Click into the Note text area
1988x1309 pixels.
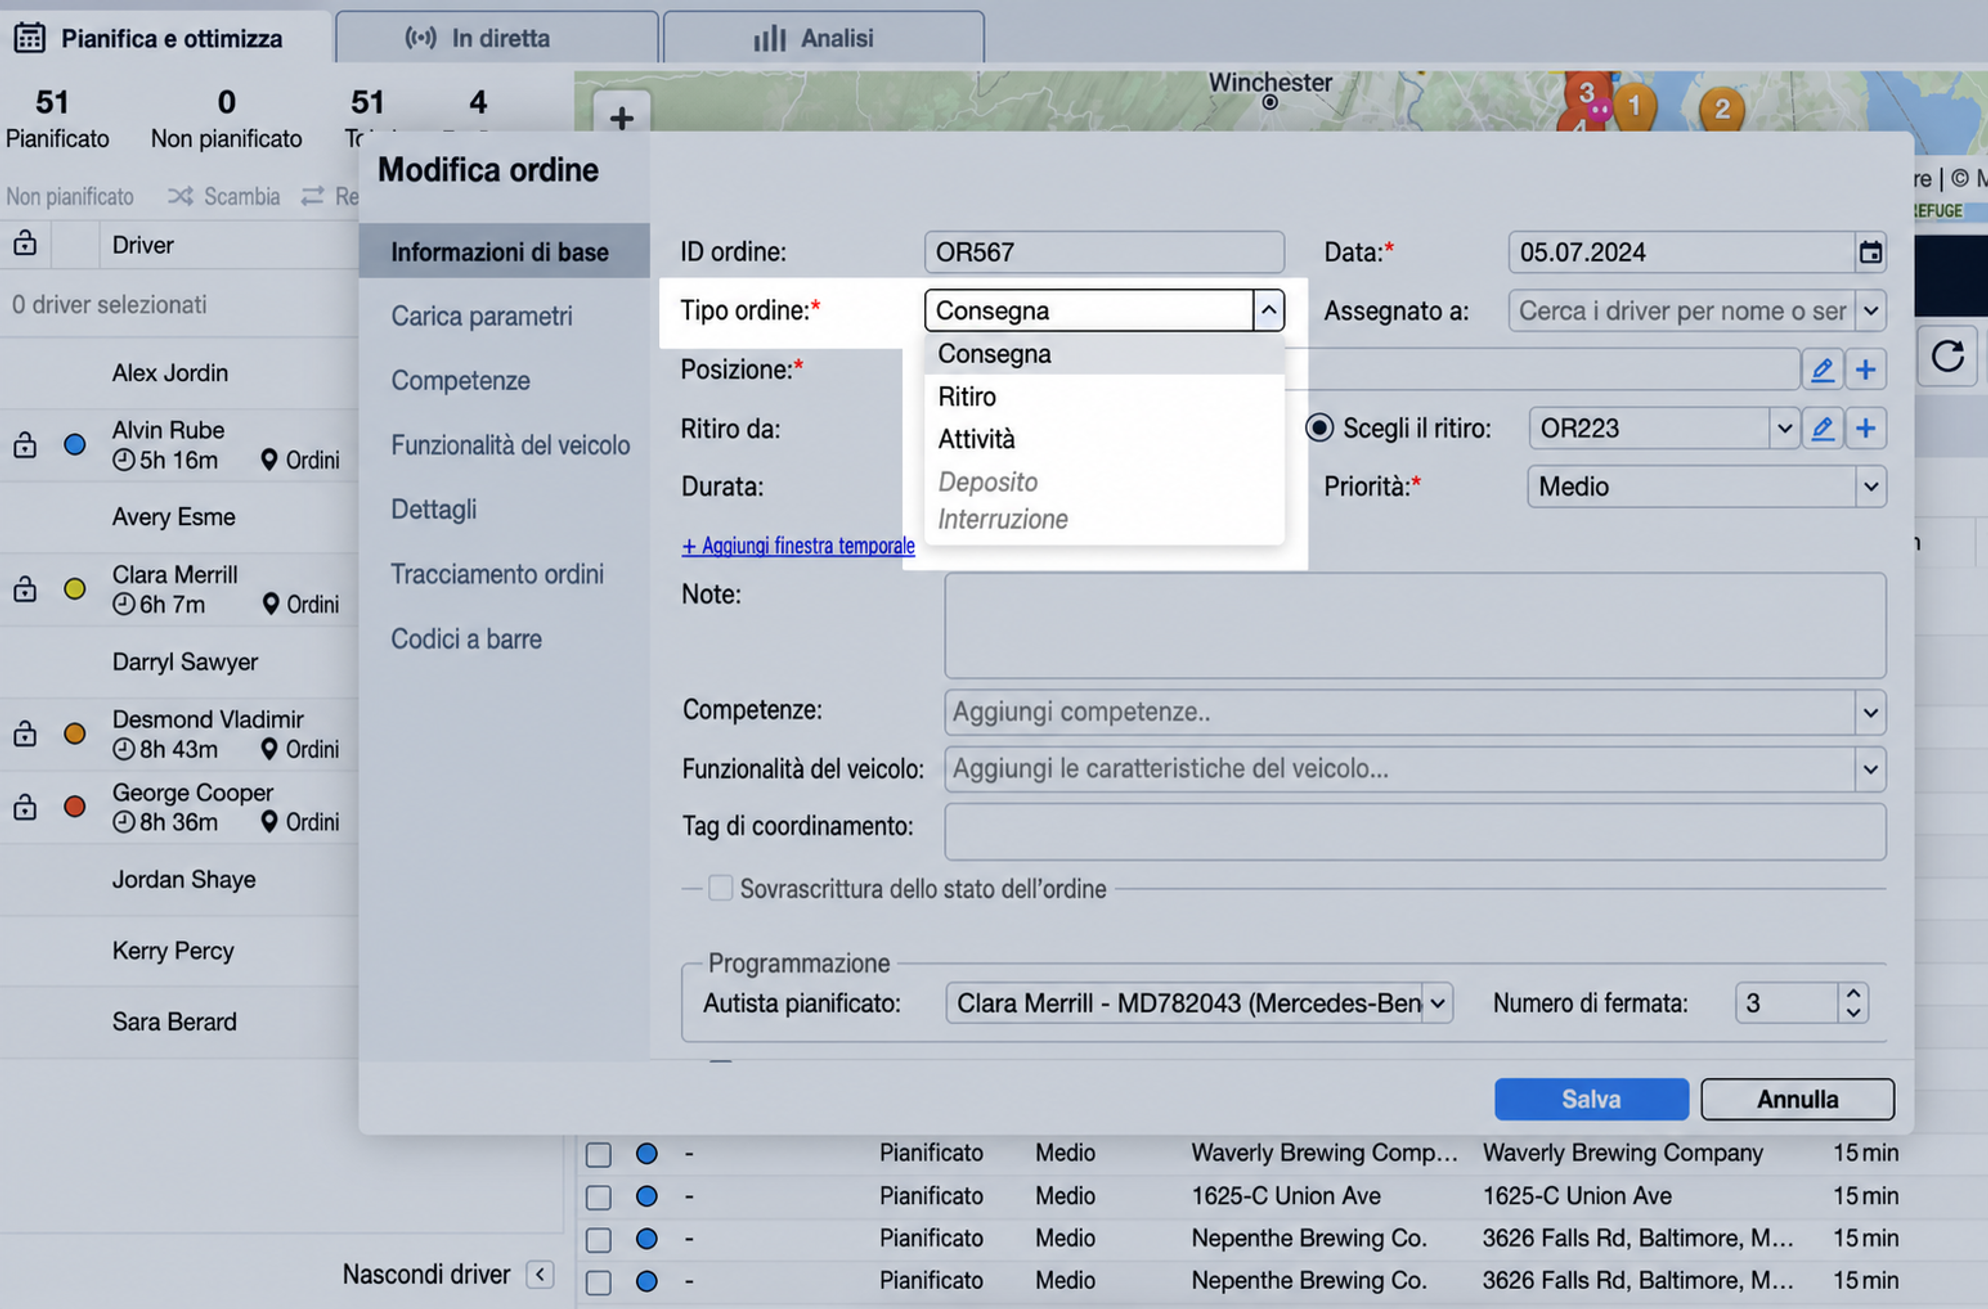[1415, 626]
